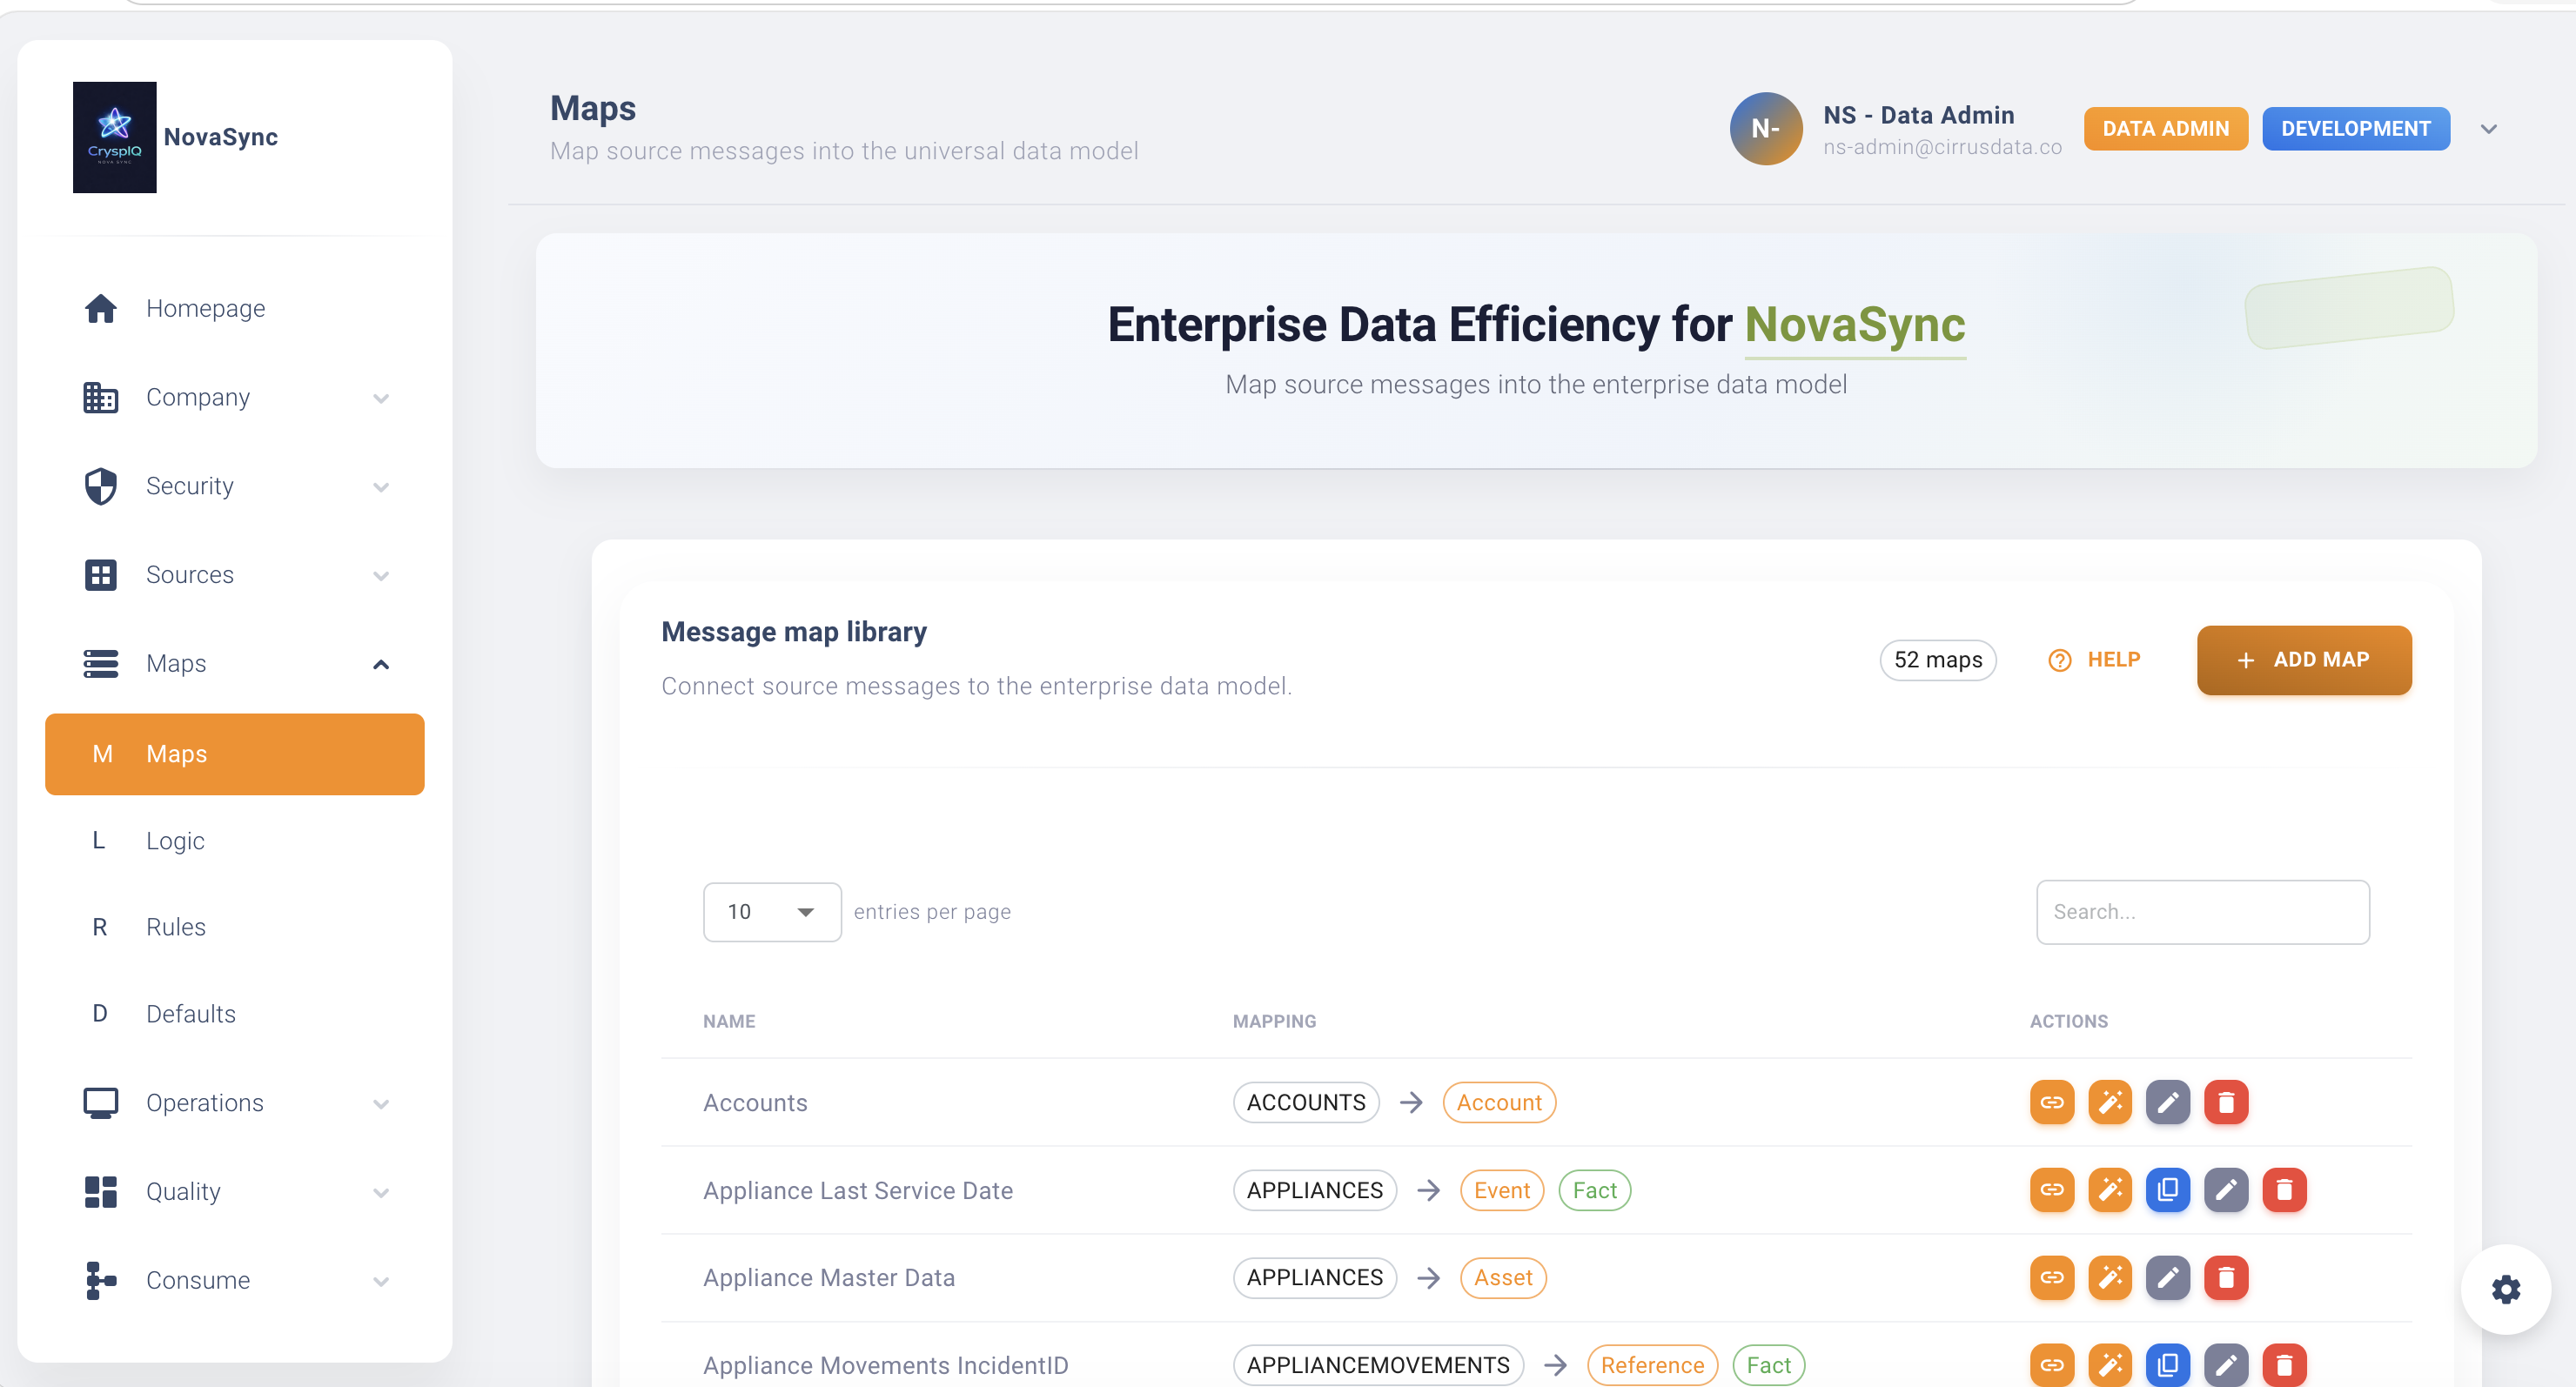Click the Company building icon
Image resolution: width=2576 pixels, height=1387 pixels.
click(x=101, y=397)
